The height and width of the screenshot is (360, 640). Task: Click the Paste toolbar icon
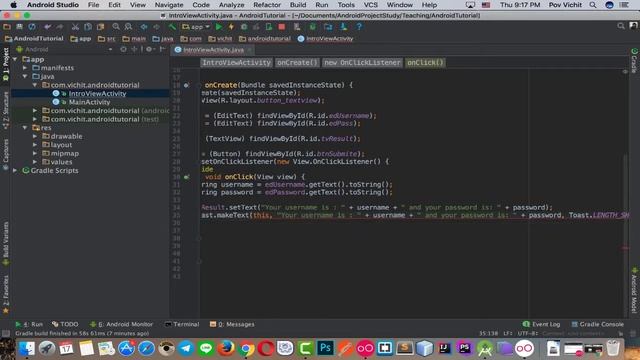(x=100, y=27)
